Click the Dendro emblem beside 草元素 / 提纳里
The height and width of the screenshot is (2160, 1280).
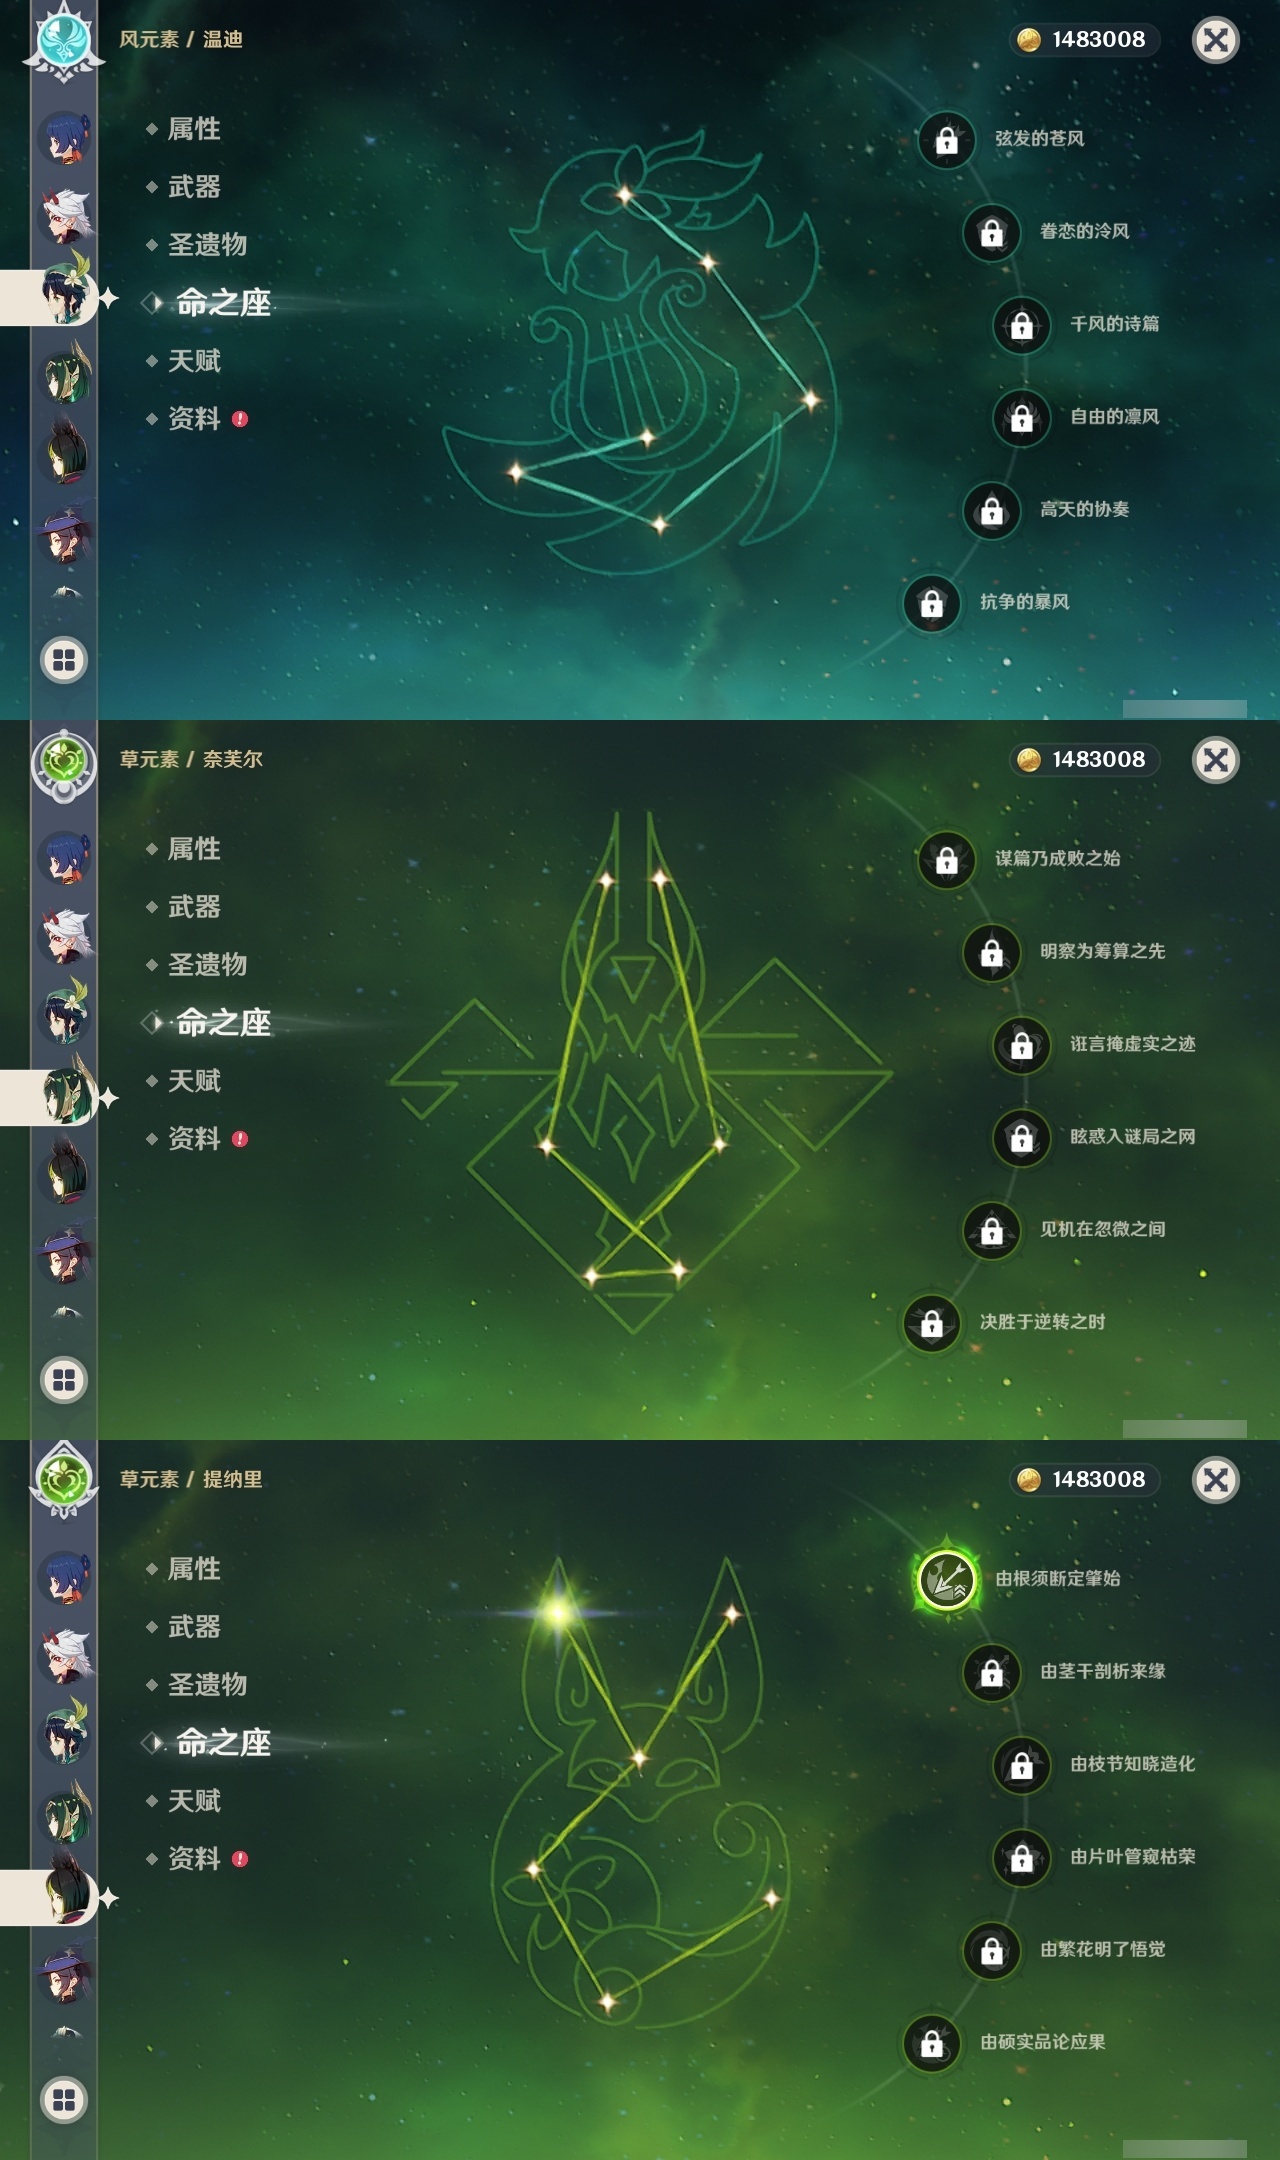coord(64,1480)
